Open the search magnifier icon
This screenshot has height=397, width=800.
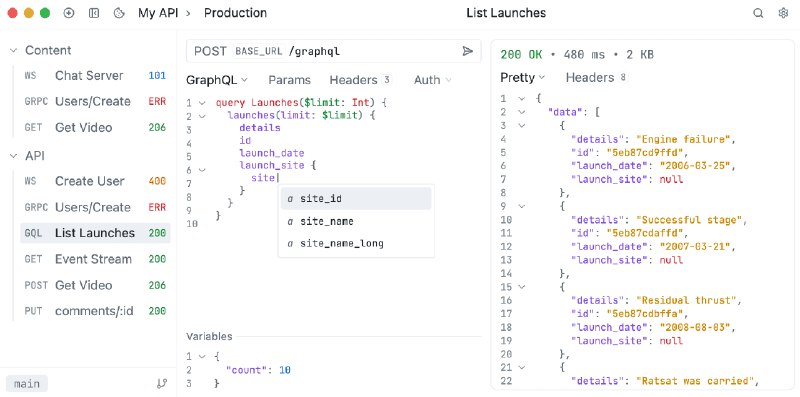pyautogui.click(x=758, y=13)
